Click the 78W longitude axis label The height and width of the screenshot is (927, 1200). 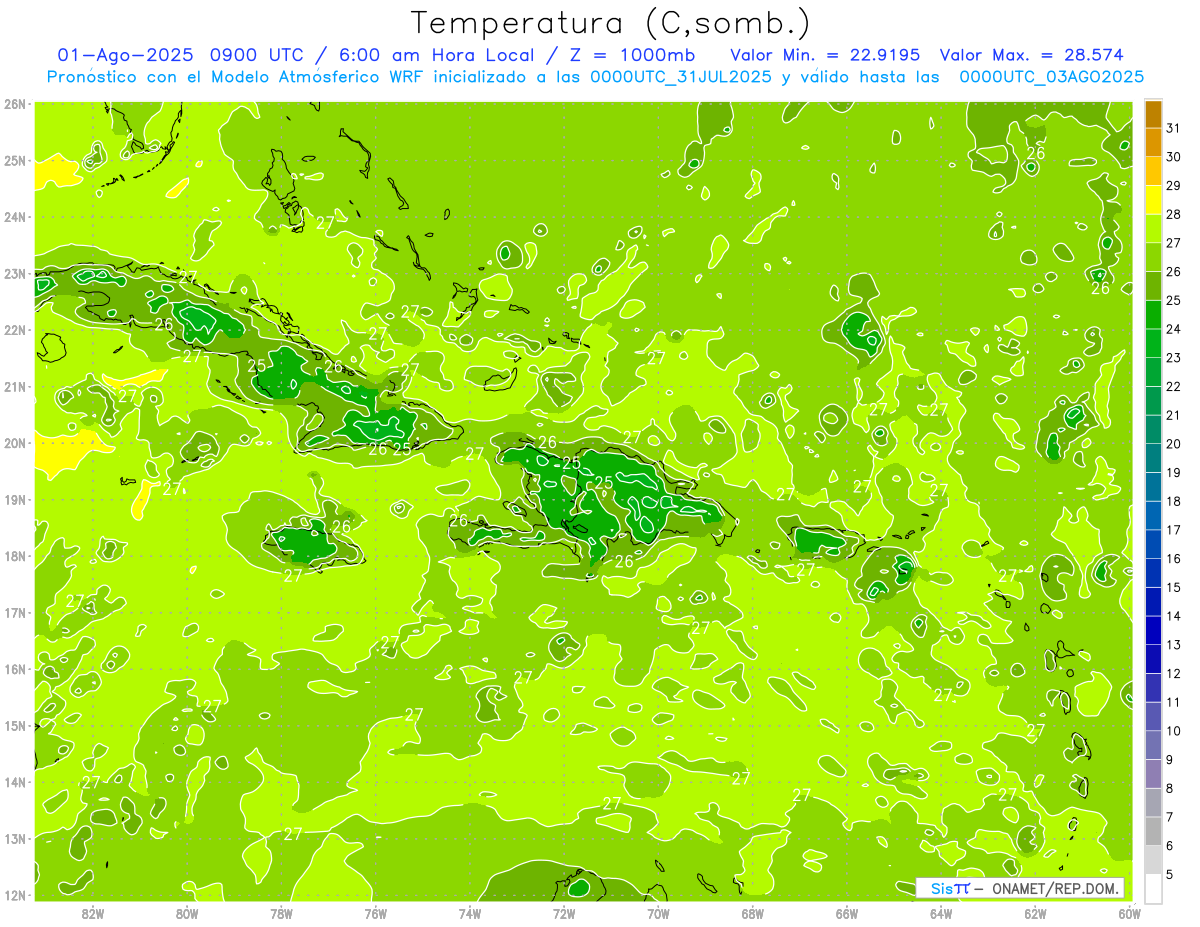click(281, 913)
